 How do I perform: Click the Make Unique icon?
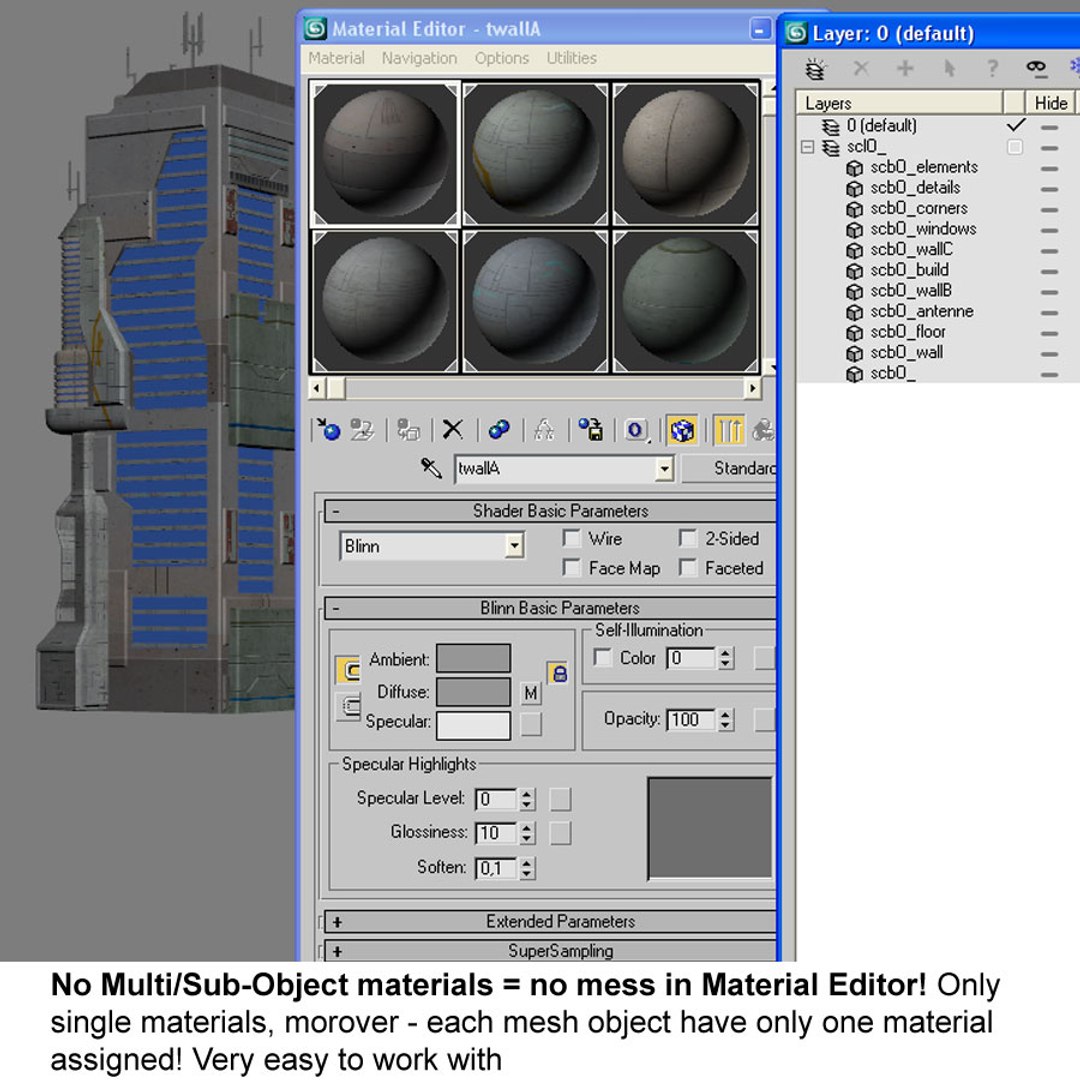[x=544, y=430]
